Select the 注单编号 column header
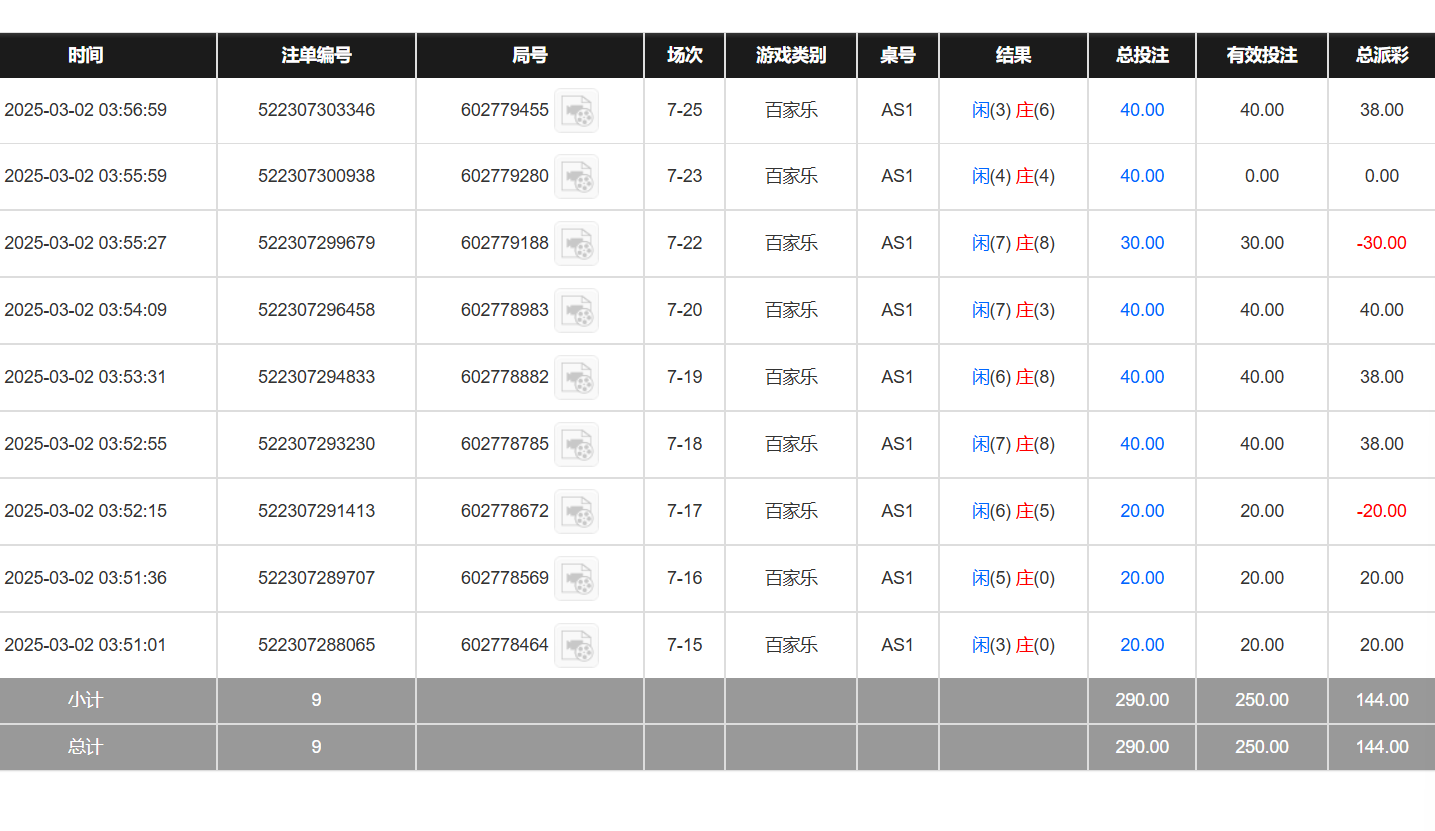 pos(316,55)
